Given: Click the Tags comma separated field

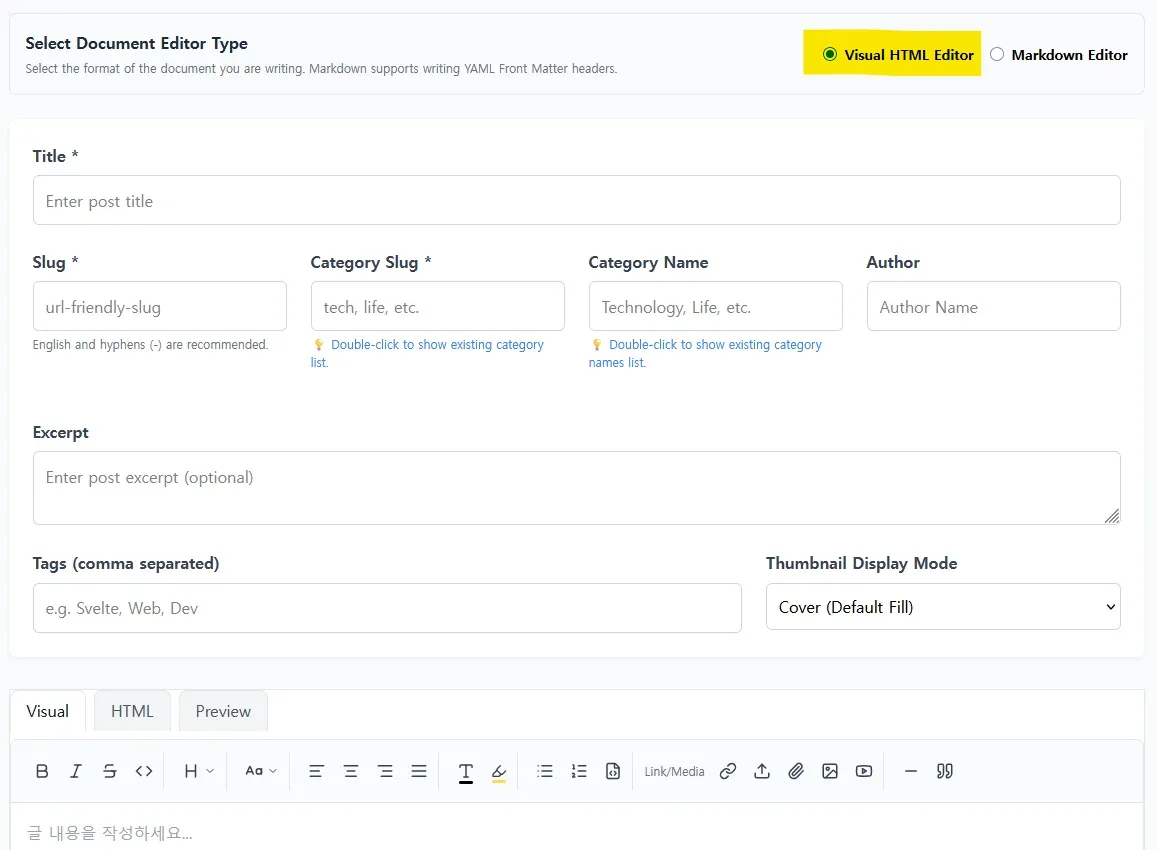Looking at the screenshot, I should tap(387, 608).
